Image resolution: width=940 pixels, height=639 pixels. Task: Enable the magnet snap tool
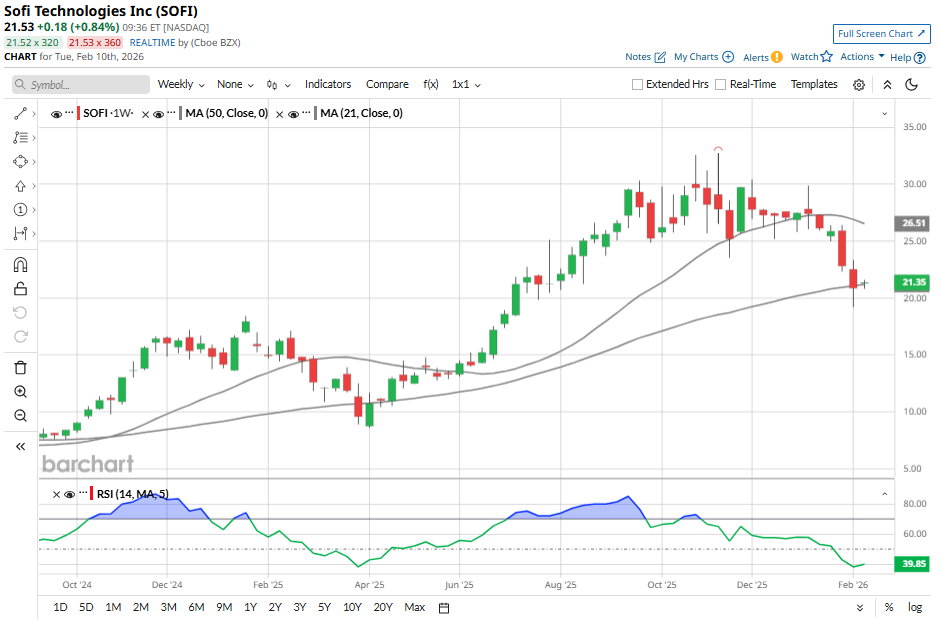pyautogui.click(x=20, y=265)
